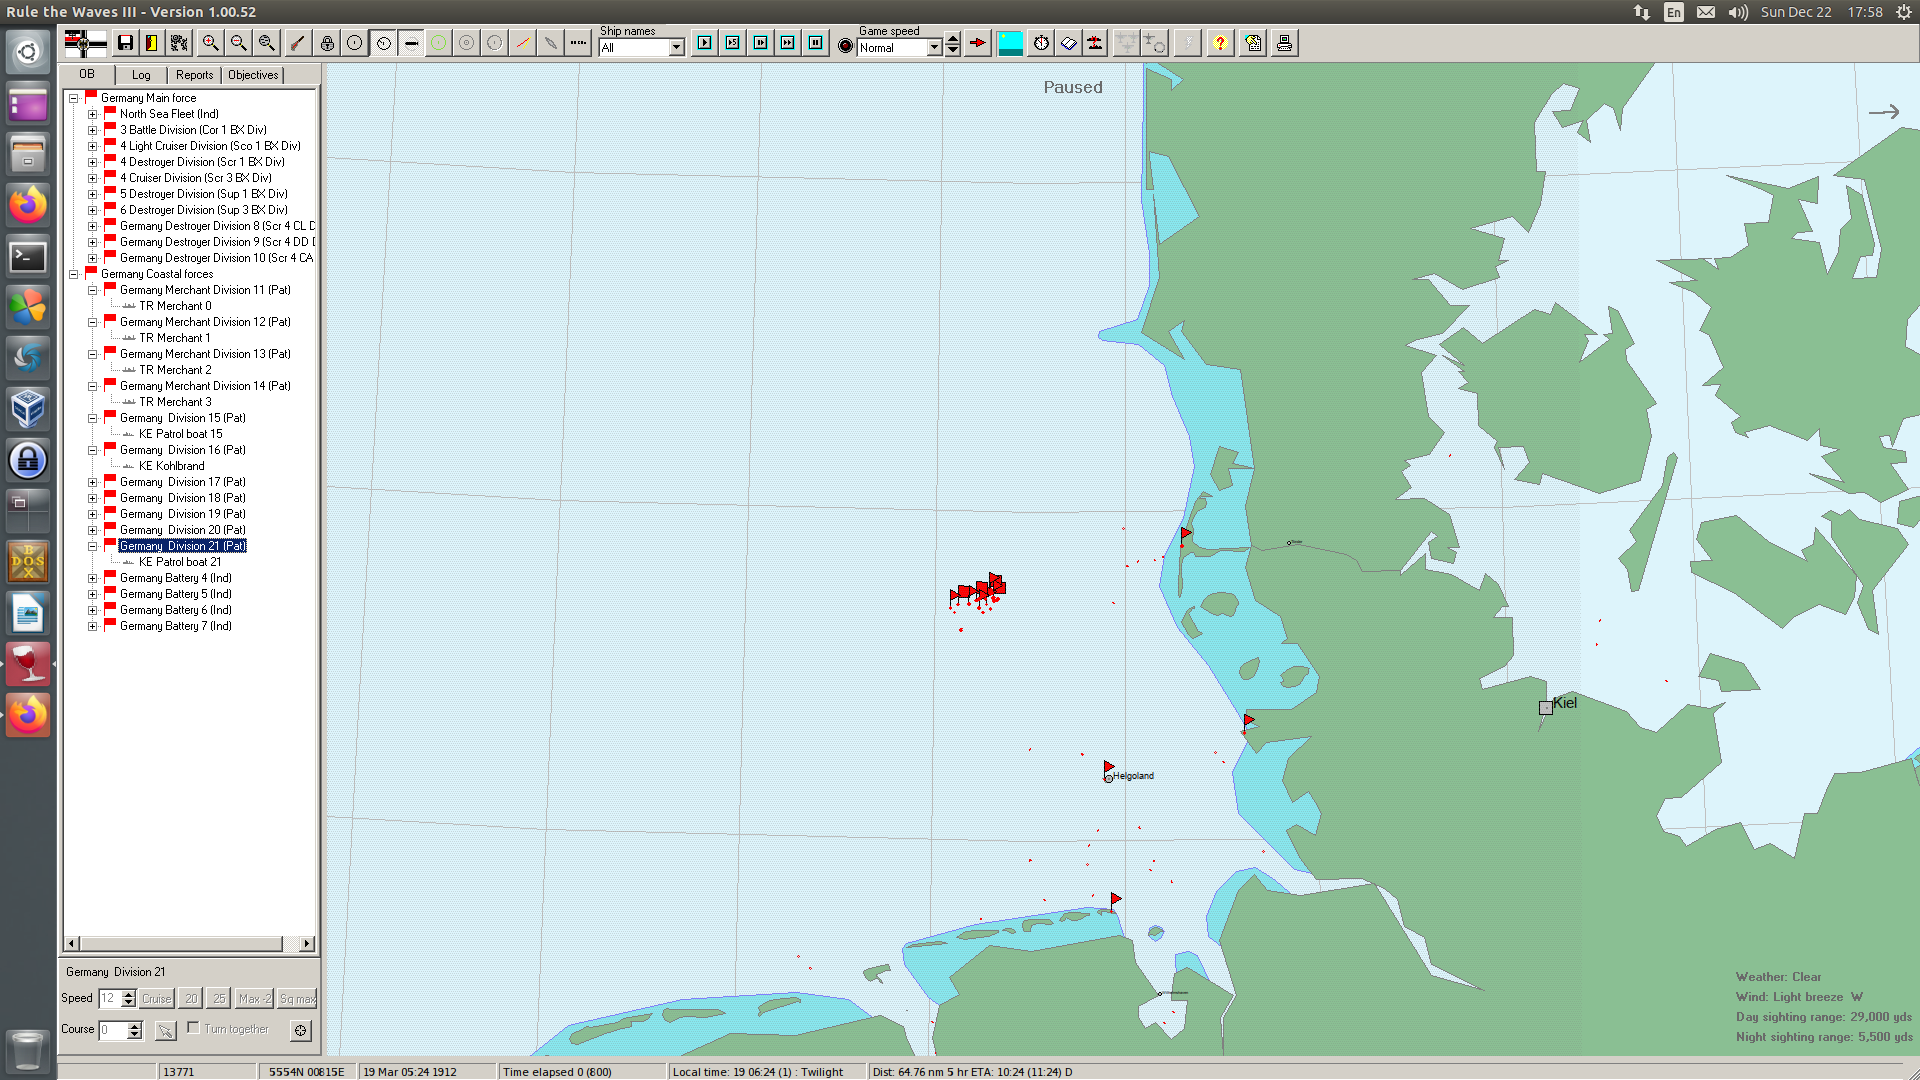Viewport: 1920px width, 1080px height.
Task: Open the Terminal from the dock
Action: tap(28, 257)
